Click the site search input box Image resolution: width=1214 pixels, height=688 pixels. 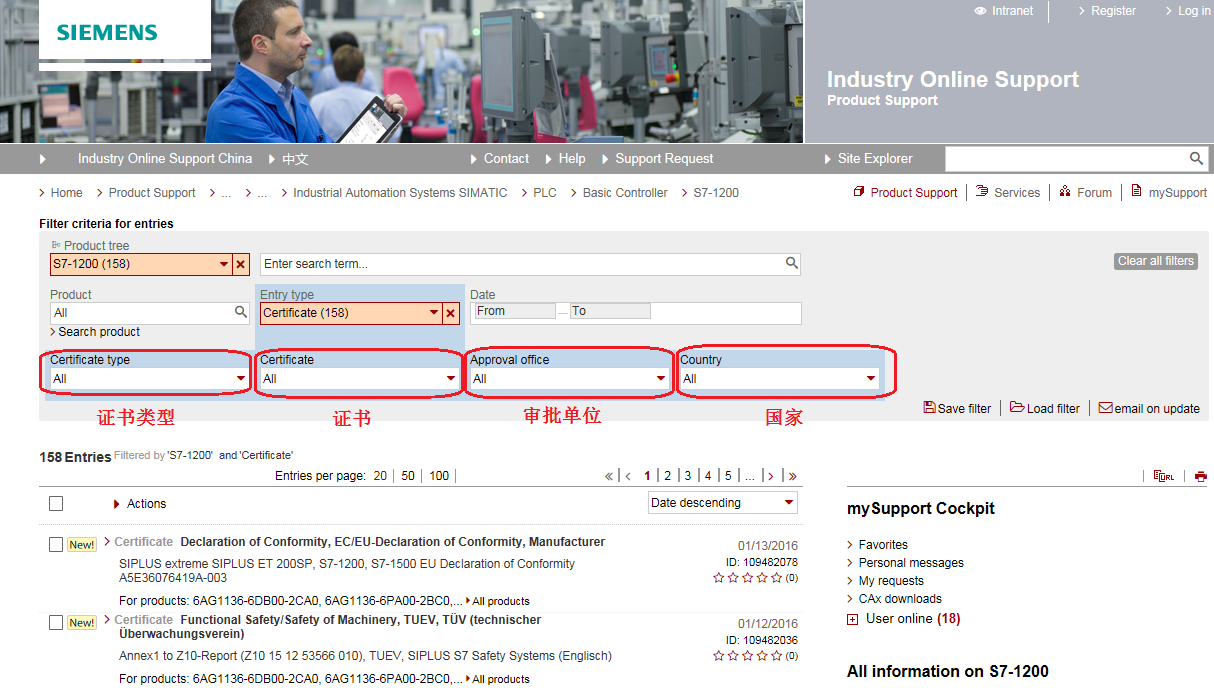coord(1066,159)
